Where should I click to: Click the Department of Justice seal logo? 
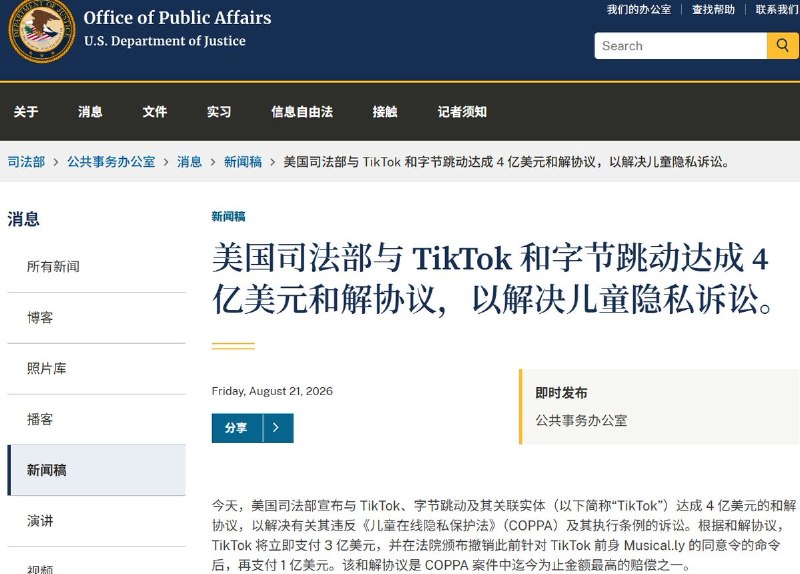[41, 32]
